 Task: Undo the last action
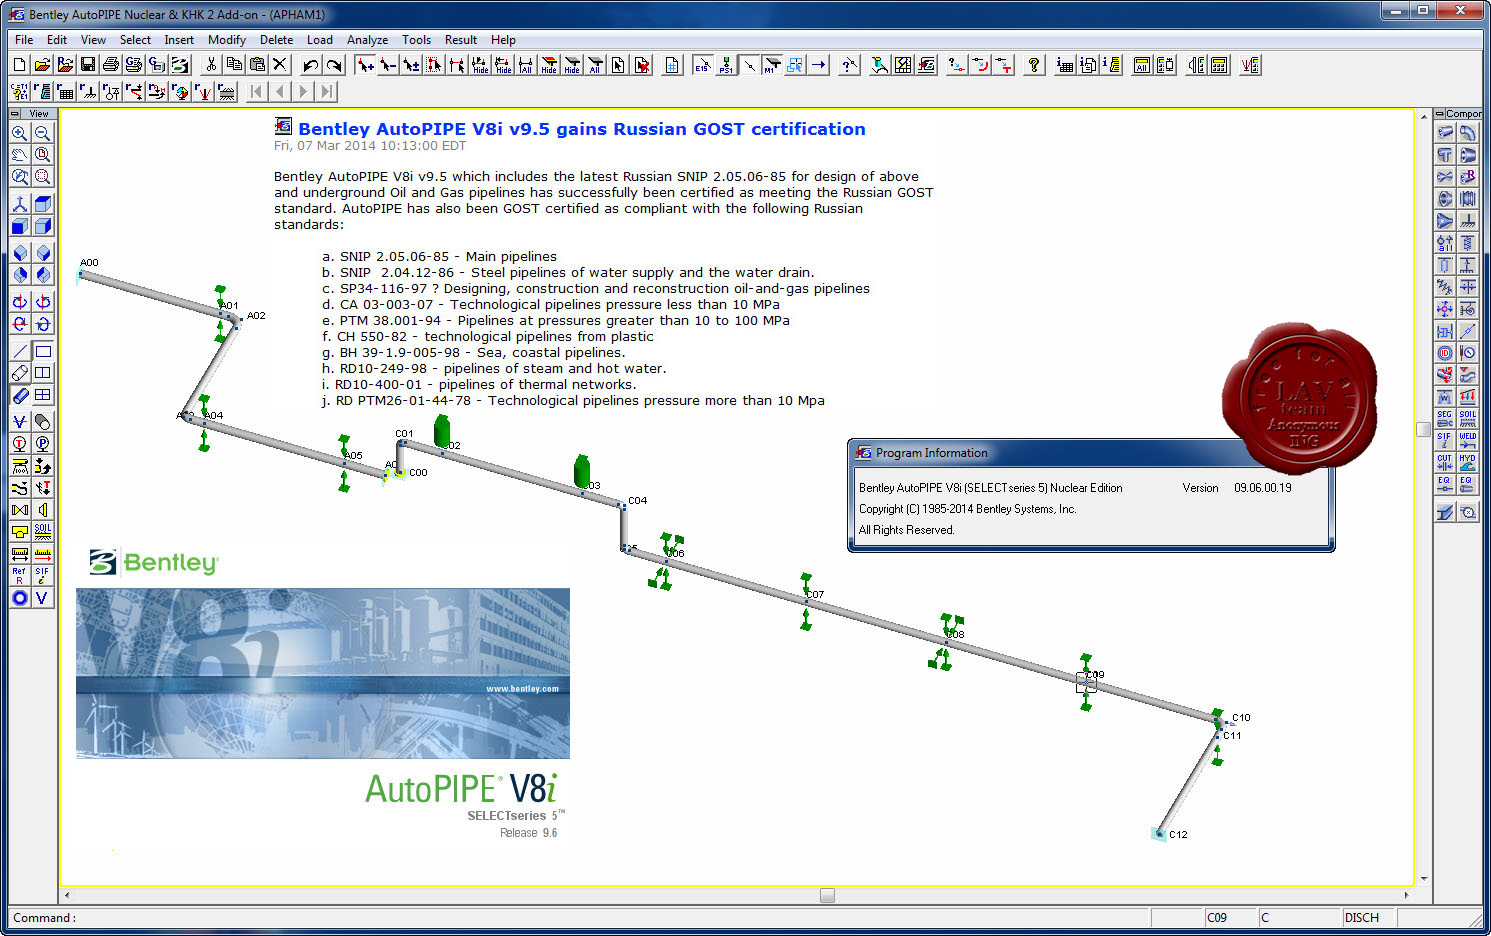tap(311, 65)
